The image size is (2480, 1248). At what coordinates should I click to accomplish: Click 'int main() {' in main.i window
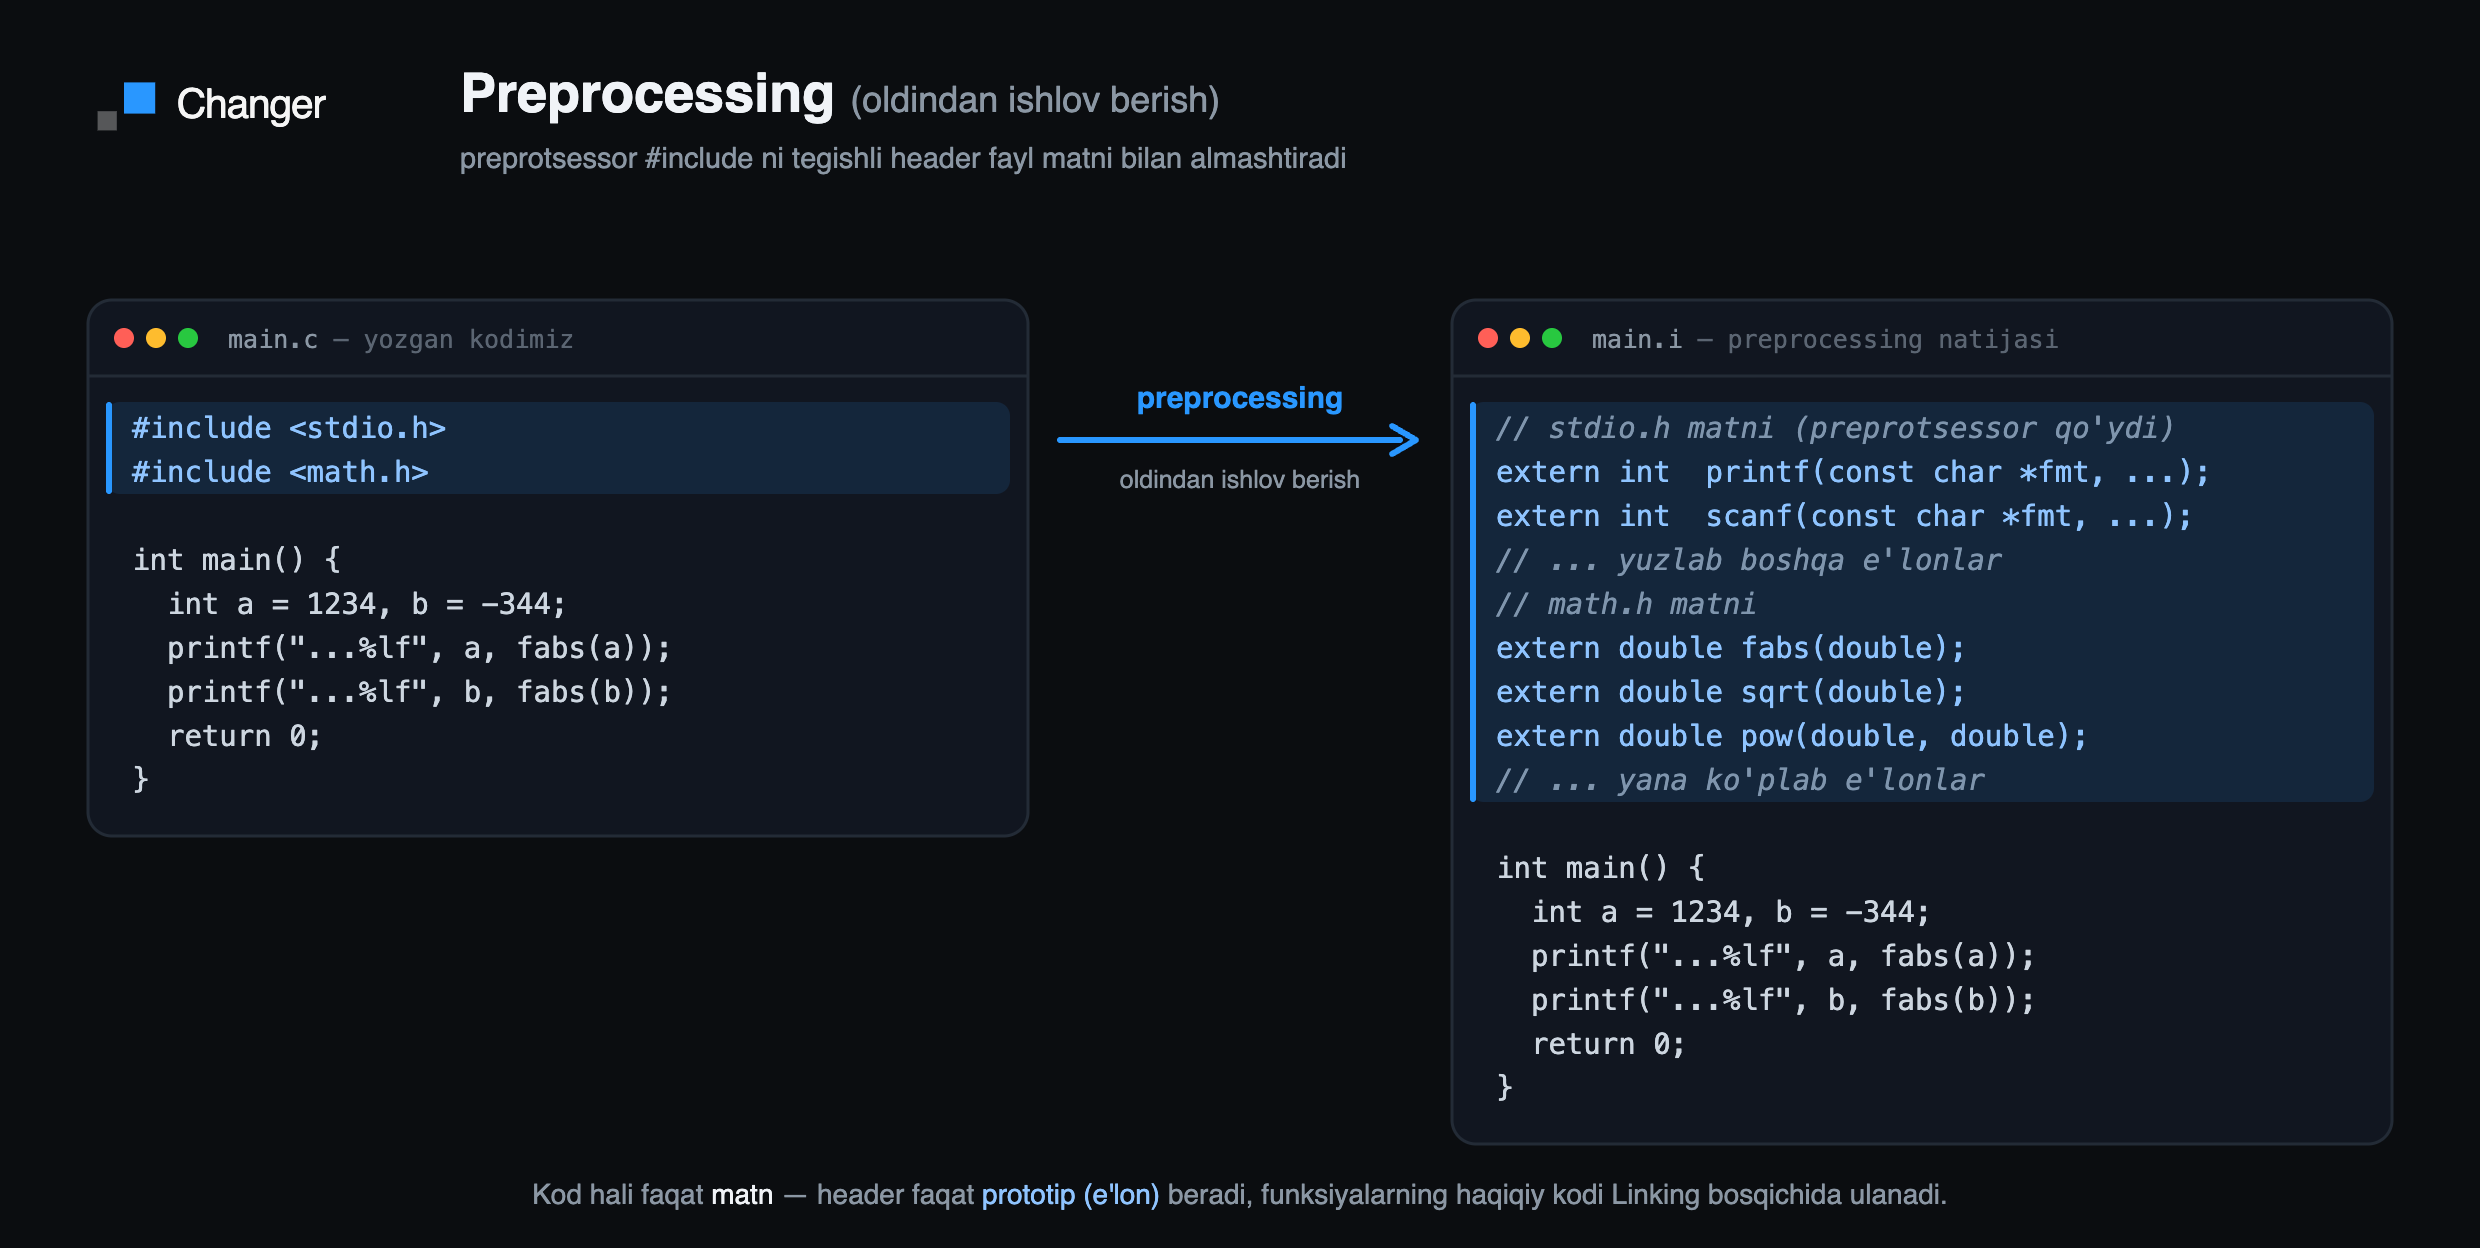pos(1601,868)
